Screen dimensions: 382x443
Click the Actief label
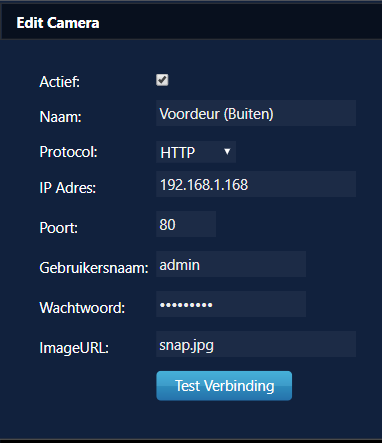60,82
